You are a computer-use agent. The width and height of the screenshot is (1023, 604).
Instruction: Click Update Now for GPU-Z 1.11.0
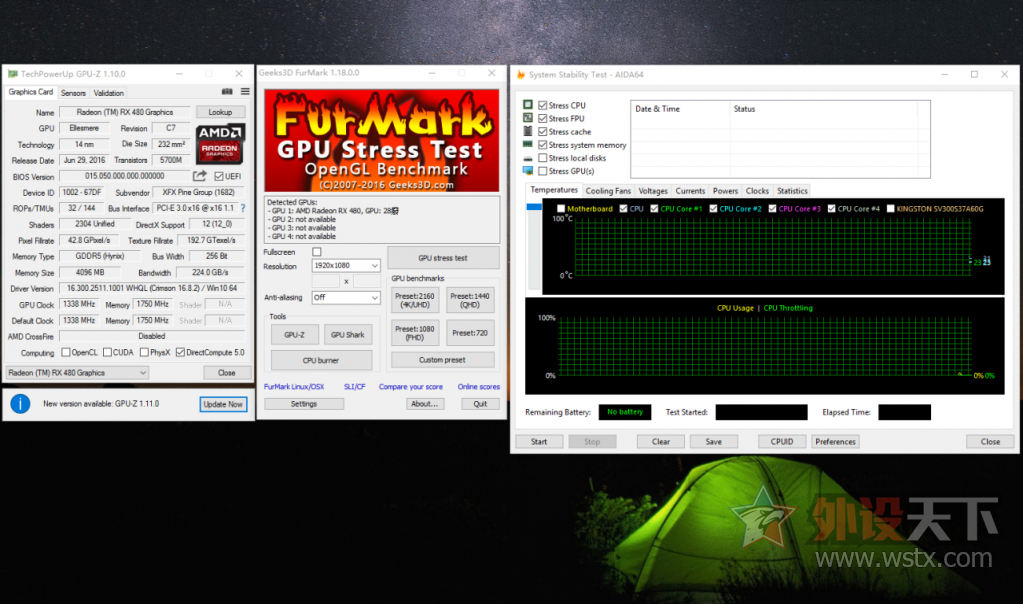223,404
